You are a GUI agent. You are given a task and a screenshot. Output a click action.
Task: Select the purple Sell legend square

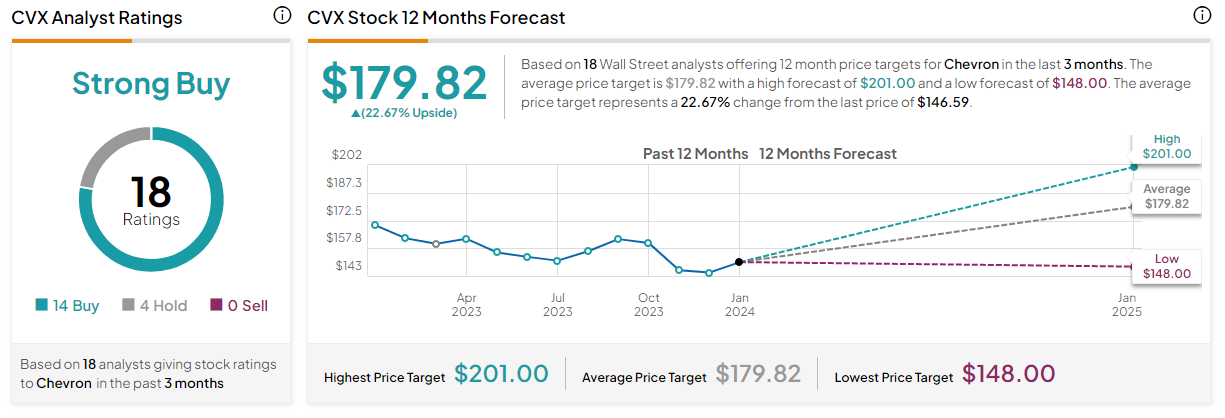point(216,306)
